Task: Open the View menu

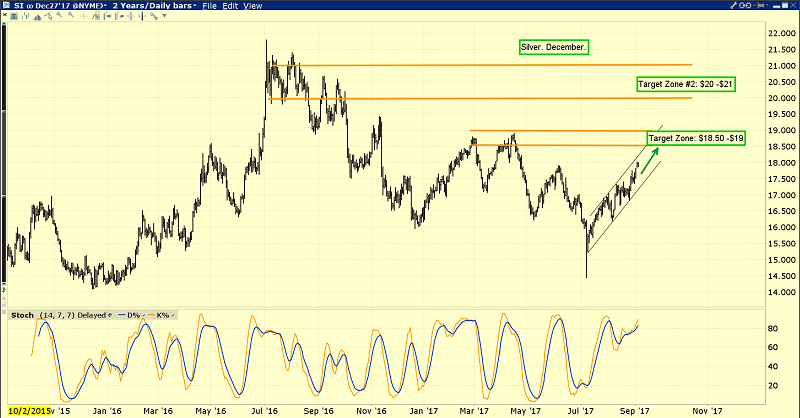Action: click(x=254, y=6)
